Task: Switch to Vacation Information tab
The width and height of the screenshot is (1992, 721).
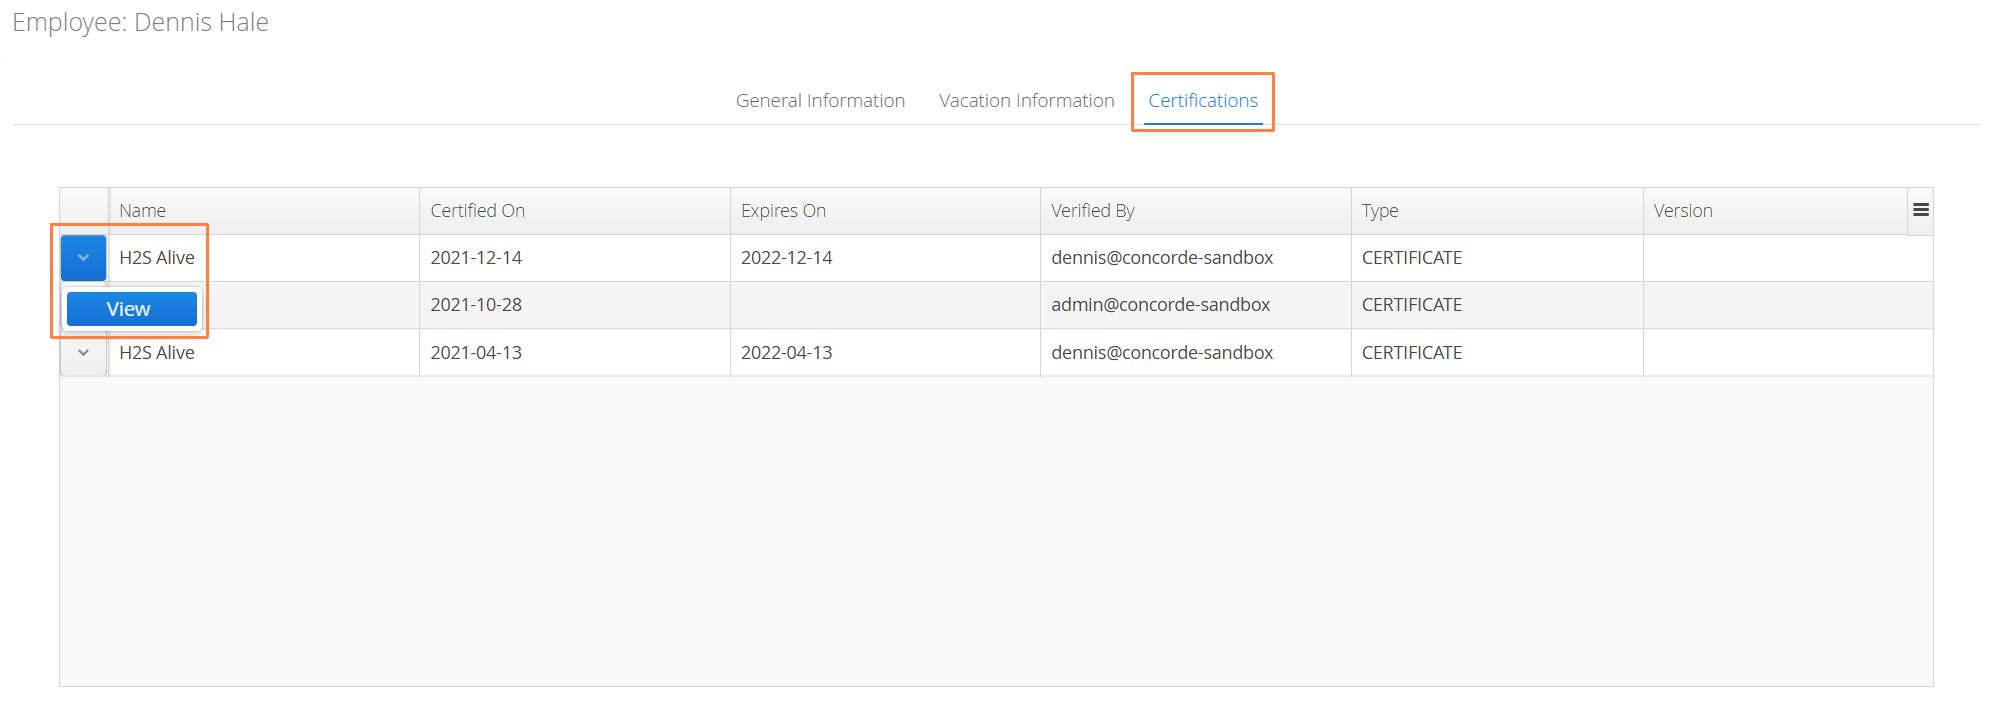Action: (1026, 100)
